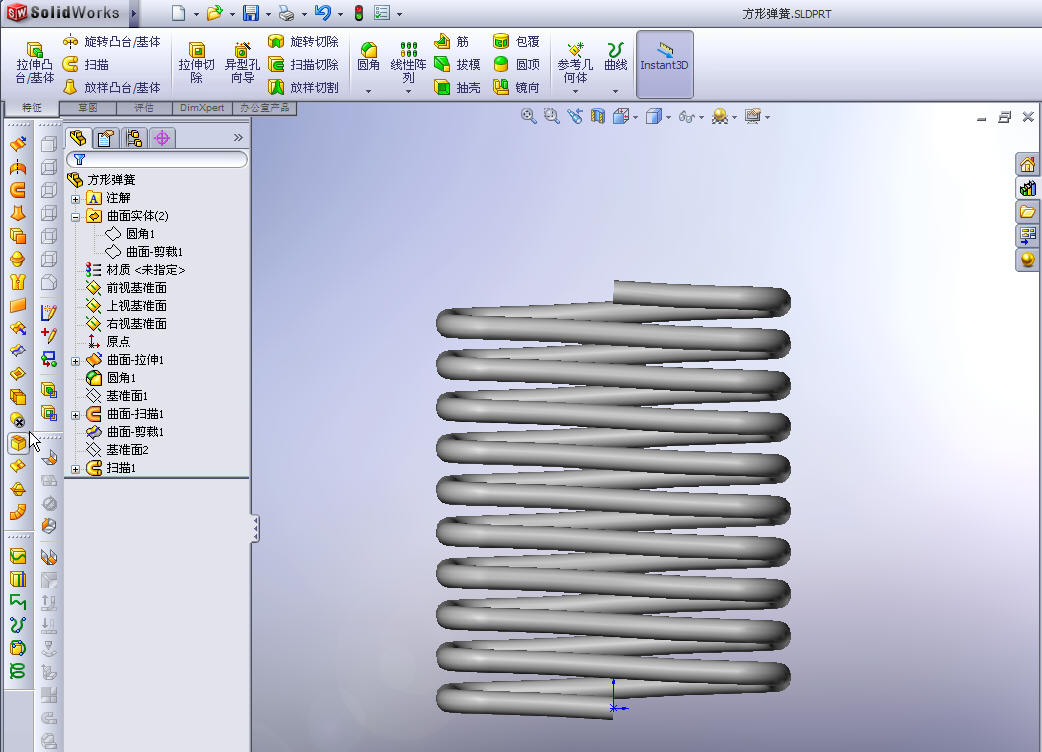Expand the 注解 (Annotations) tree node
Image resolution: width=1042 pixels, height=752 pixels.
pyautogui.click(x=76, y=199)
